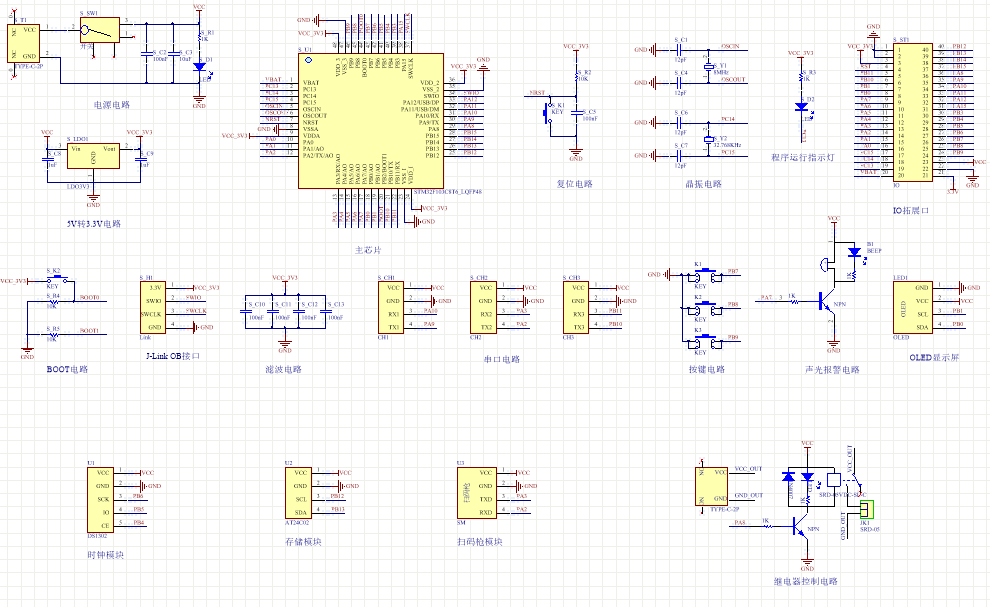Click the S_T1 TYPE-C-2P connector symbol
The height and width of the screenshot is (607, 990).
click(23, 44)
